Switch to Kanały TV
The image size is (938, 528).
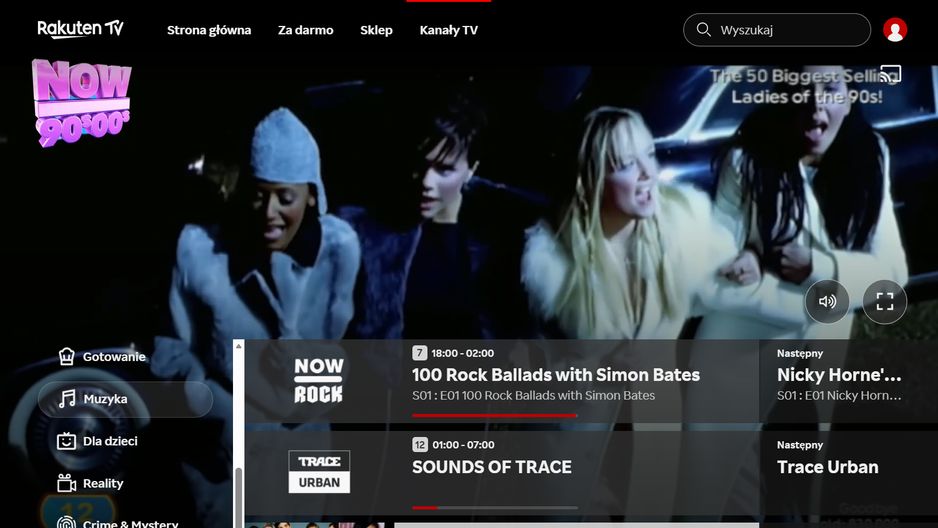[449, 30]
